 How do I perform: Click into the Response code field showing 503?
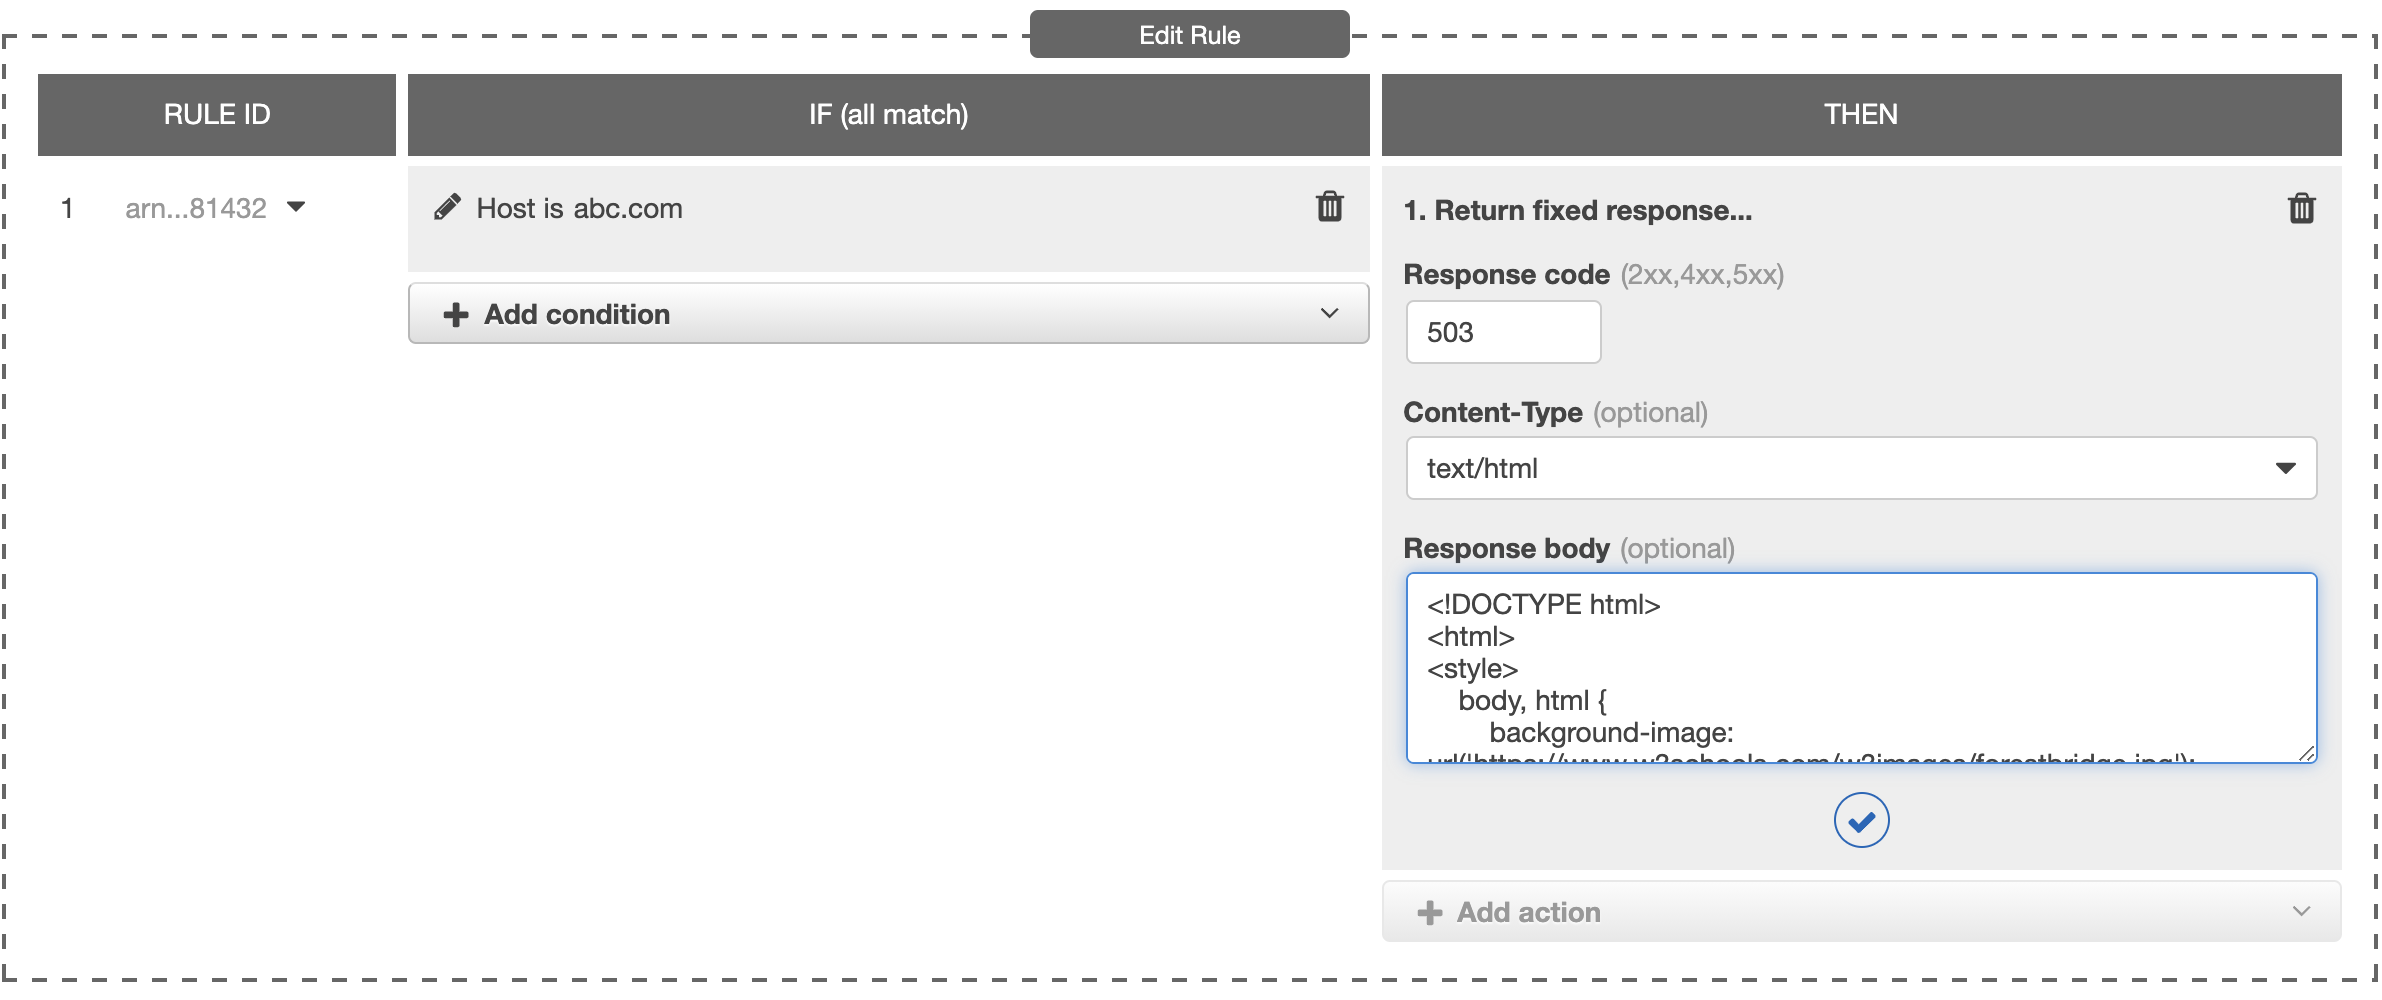point(1503,332)
